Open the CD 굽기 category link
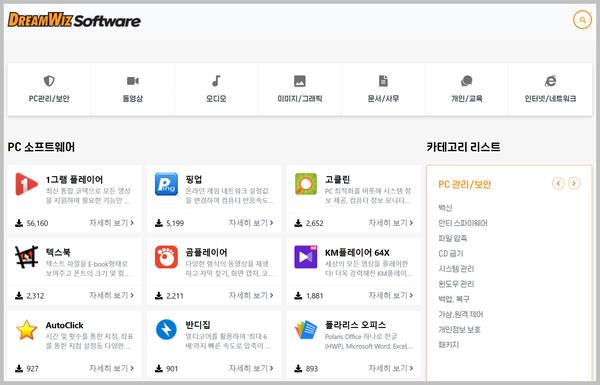This screenshot has height=385, width=600. [x=451, y=253]
